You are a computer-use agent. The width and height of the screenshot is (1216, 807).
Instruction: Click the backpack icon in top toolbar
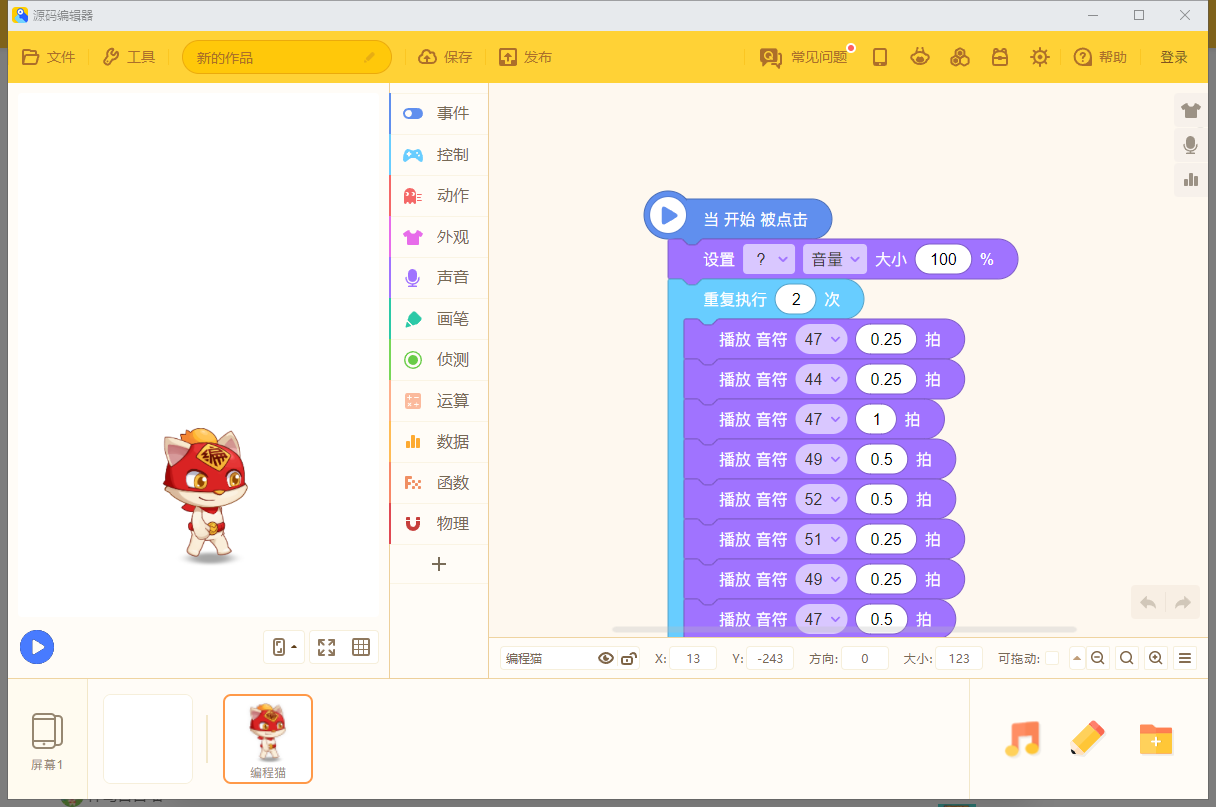1000,57
